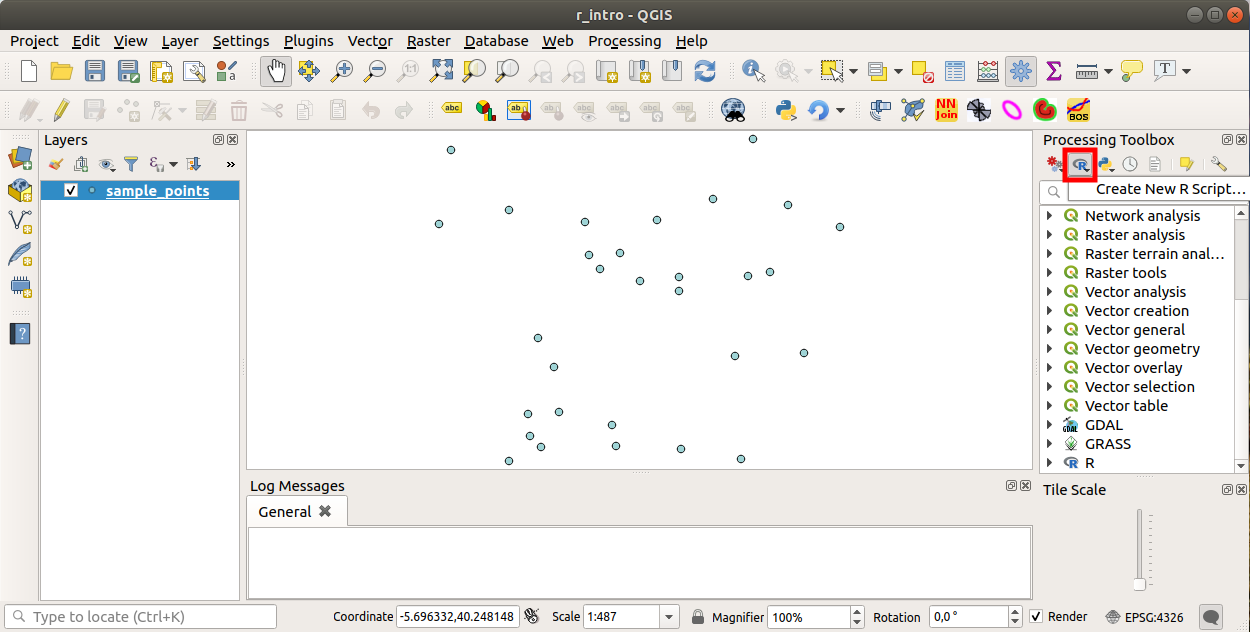The height and width of the screenshot is (632, 1250).
Task: Expand the Vector geometry group
Action: point(1049,349)
